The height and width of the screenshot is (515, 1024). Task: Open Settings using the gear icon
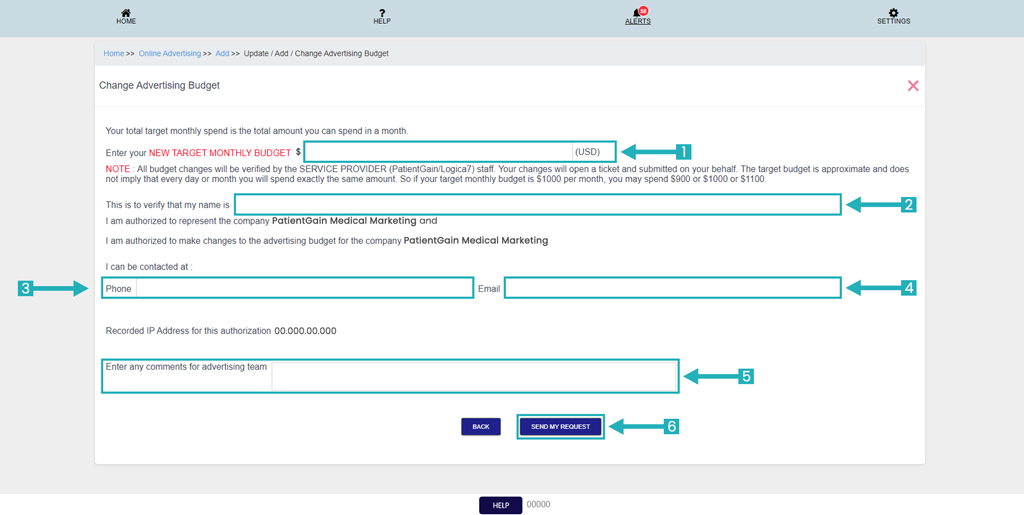[893, 13]
